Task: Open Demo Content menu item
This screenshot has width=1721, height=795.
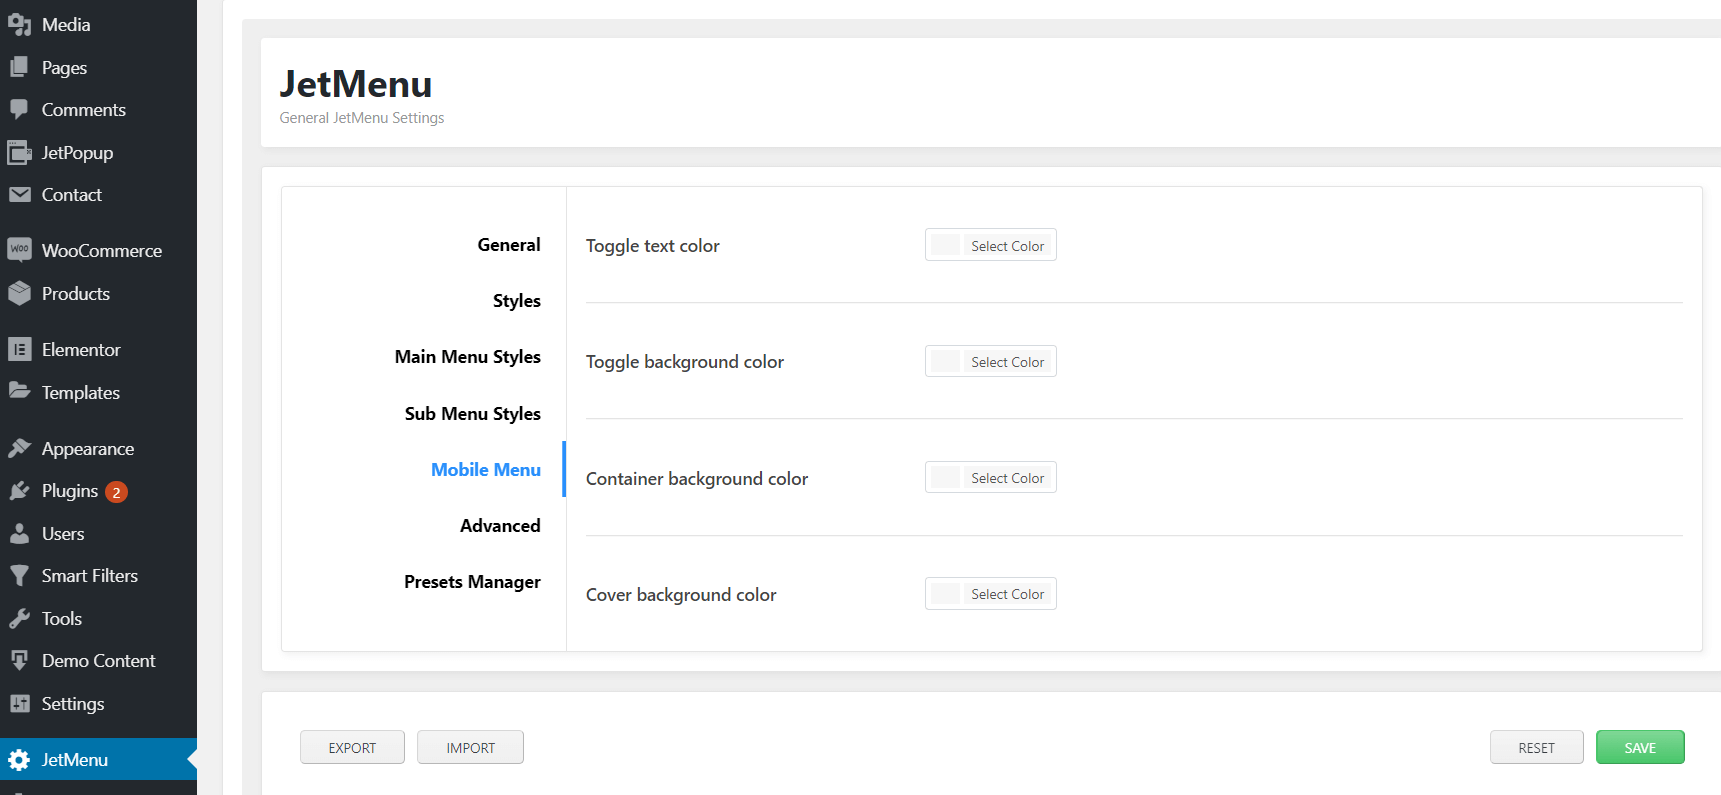Action: click(98, 661)
